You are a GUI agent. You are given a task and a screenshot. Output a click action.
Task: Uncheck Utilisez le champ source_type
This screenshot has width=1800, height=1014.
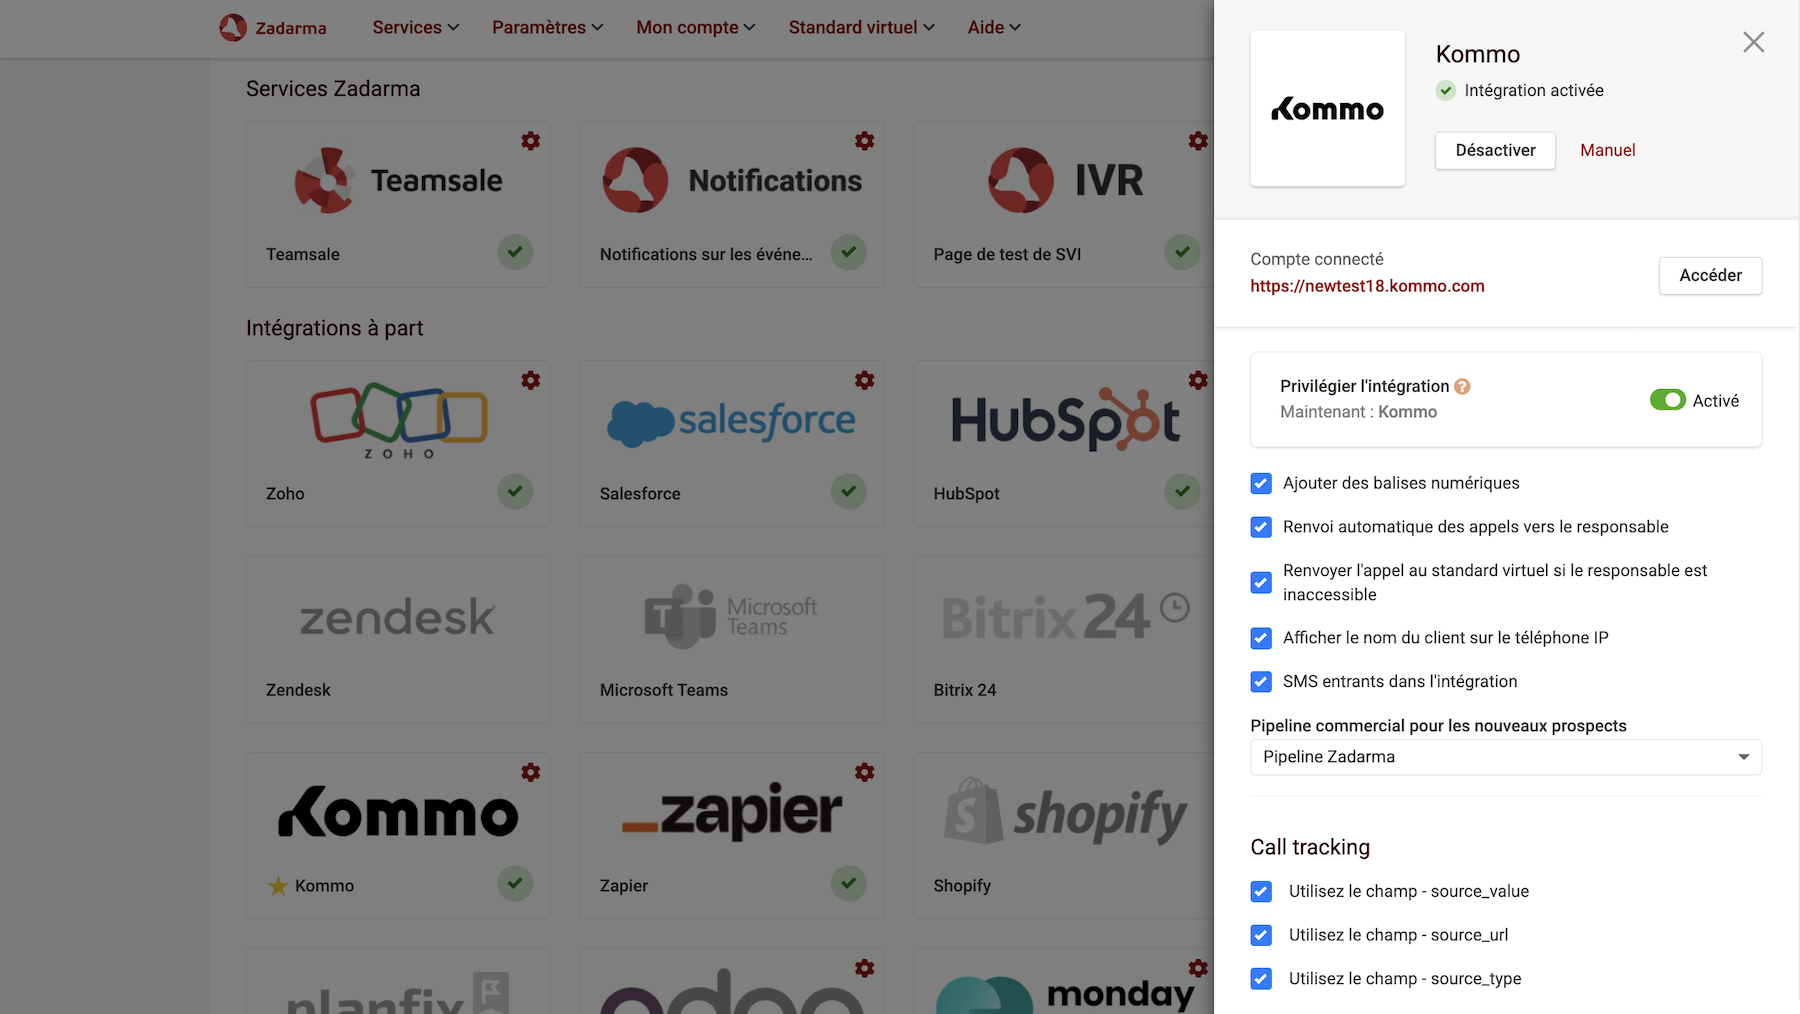click(x=1261, y=979)
